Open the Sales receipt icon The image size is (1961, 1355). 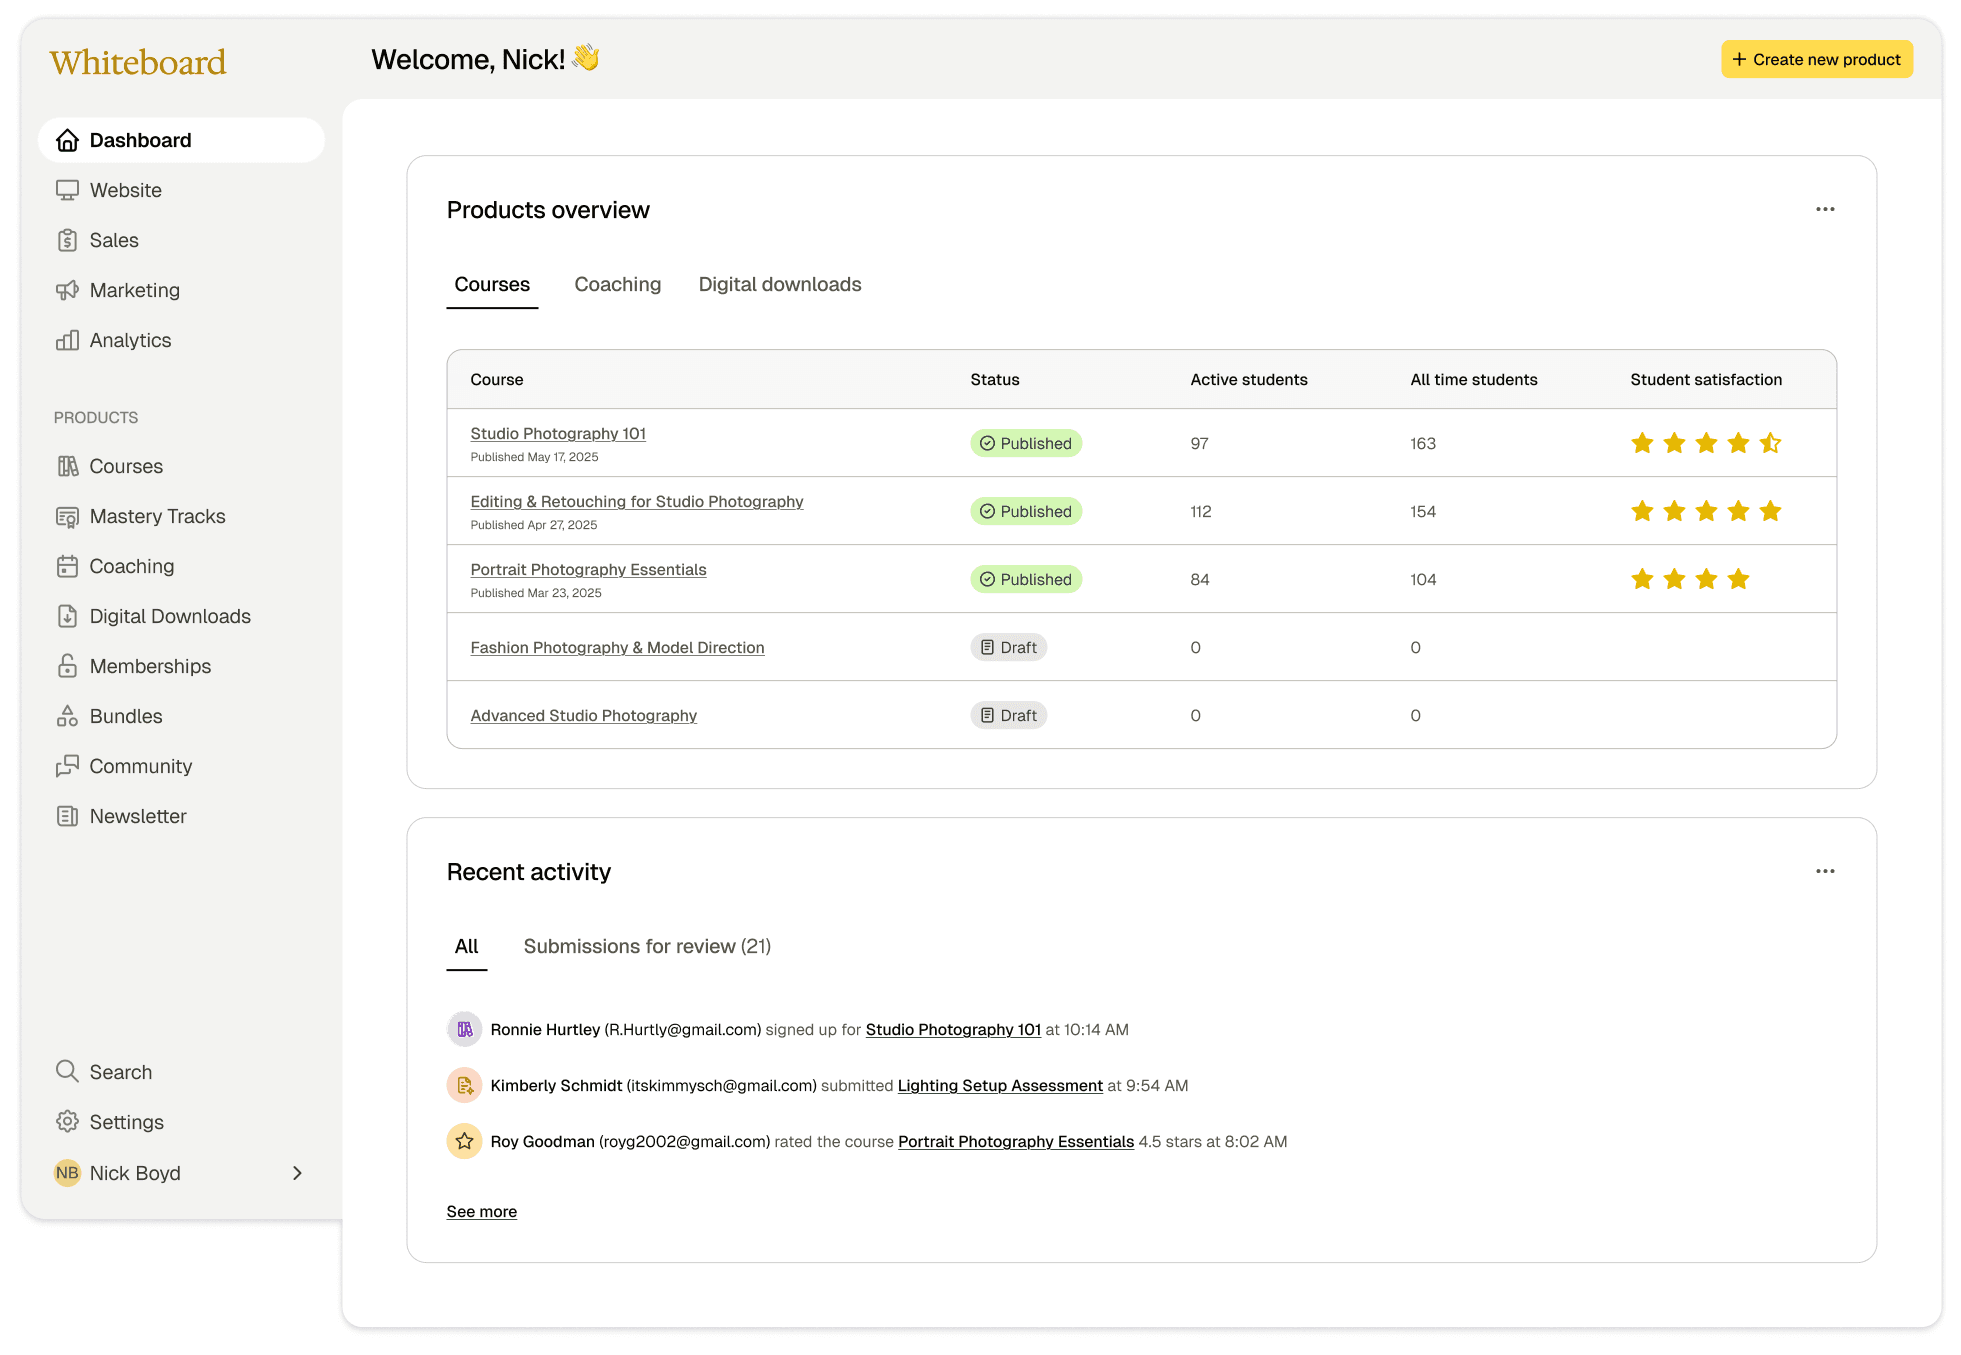(67, 240)
